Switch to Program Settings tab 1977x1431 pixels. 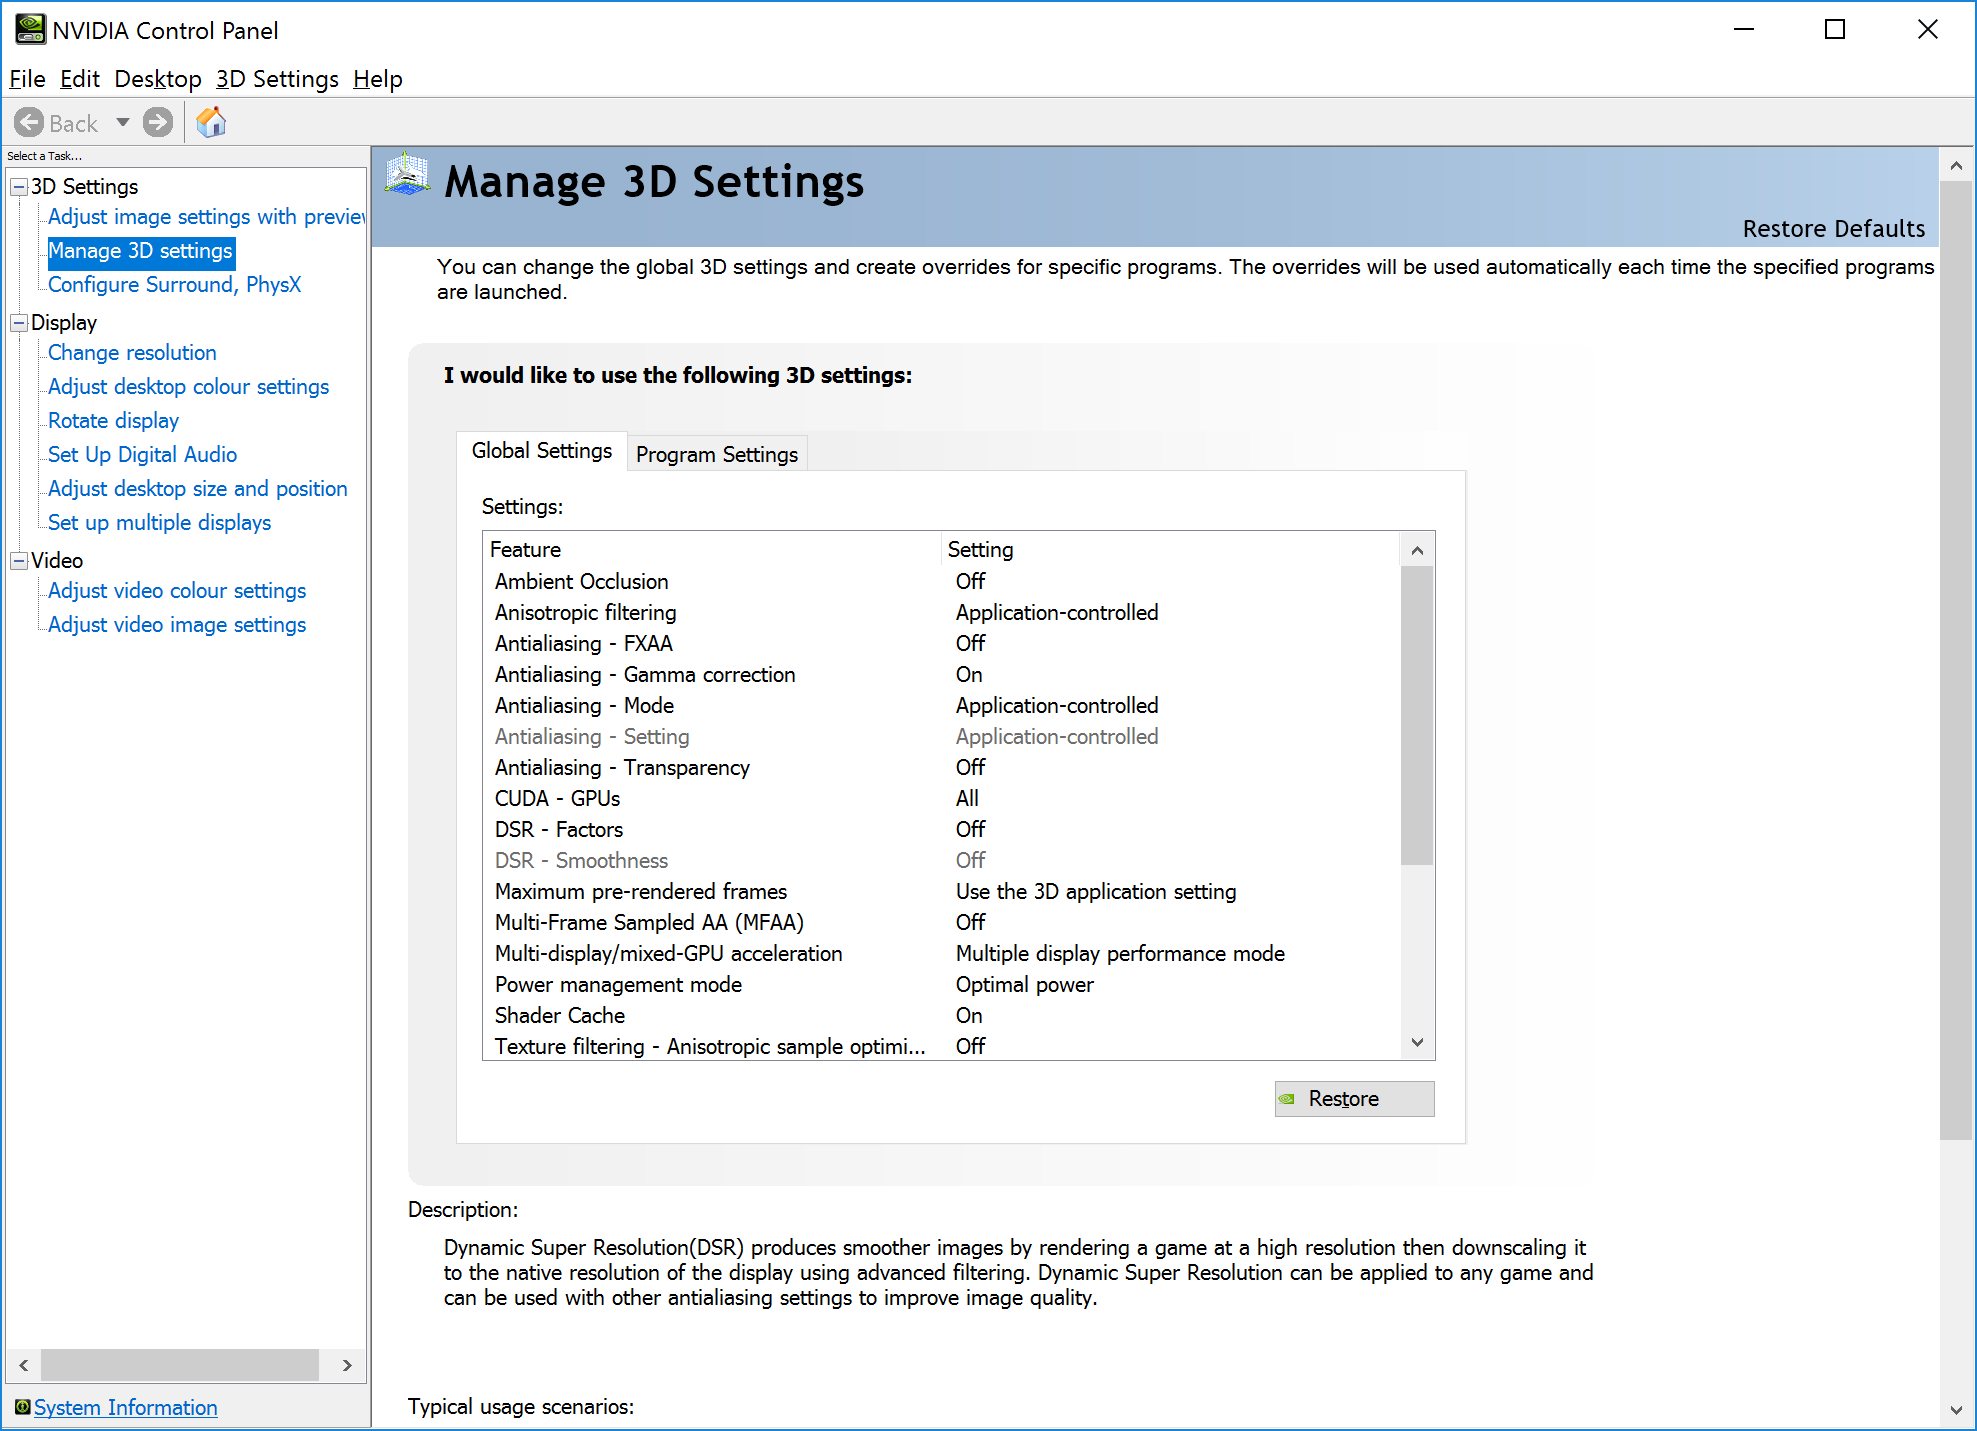pyautogui.click(x=717, y=454)
